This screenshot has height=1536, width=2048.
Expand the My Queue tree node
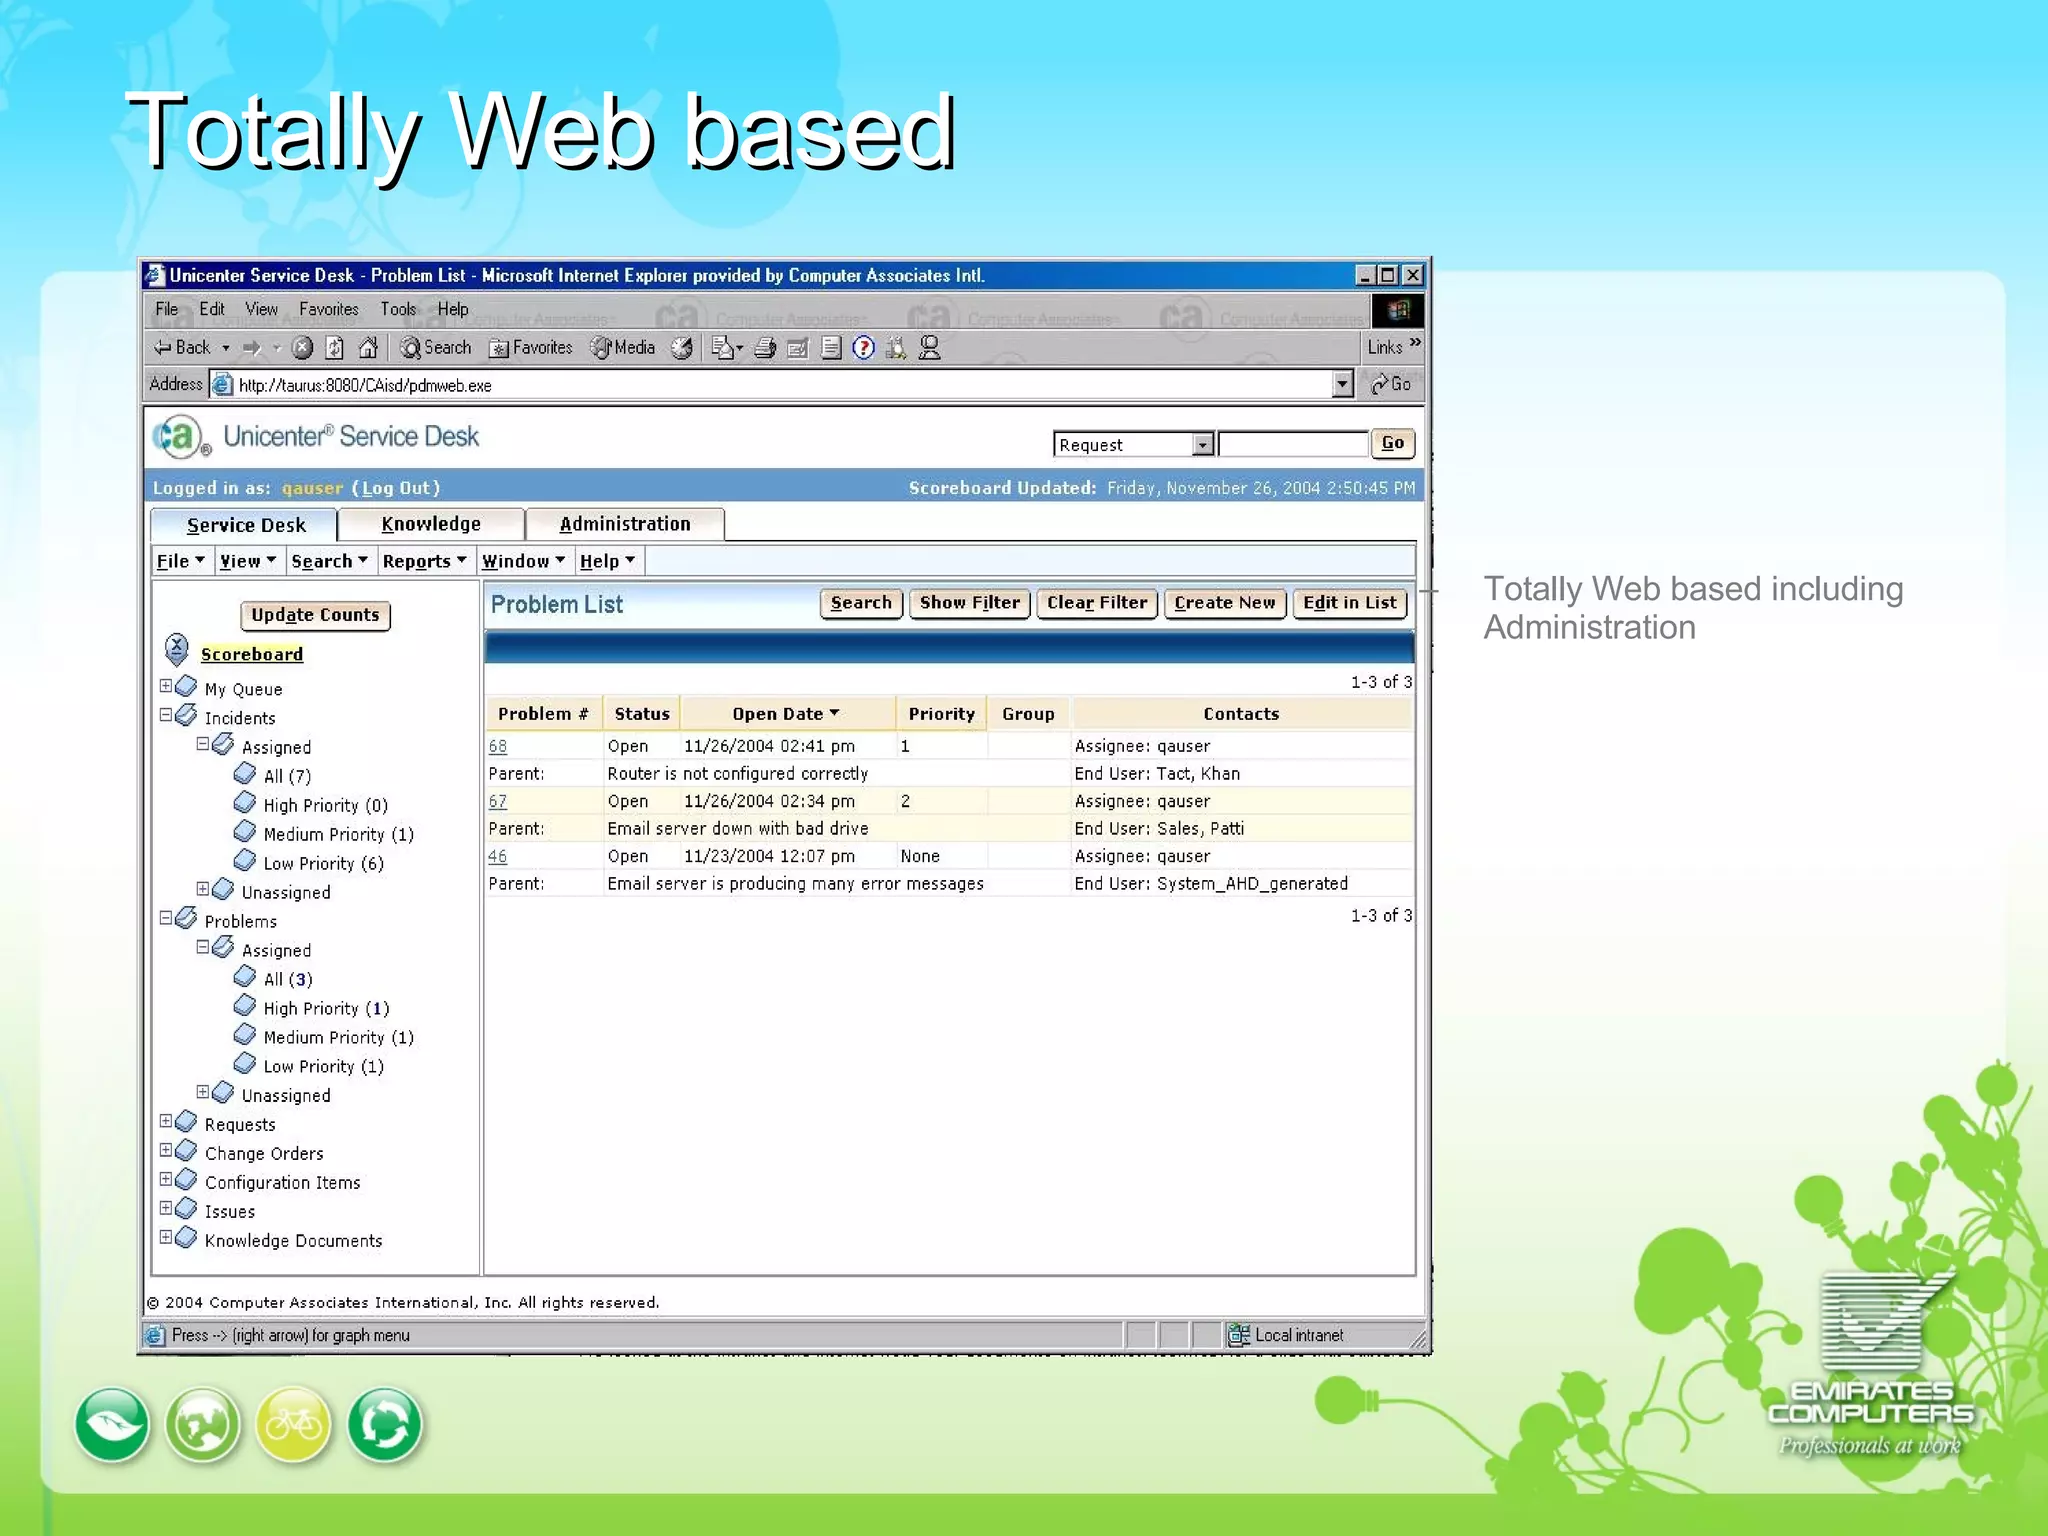coord(166,686)
